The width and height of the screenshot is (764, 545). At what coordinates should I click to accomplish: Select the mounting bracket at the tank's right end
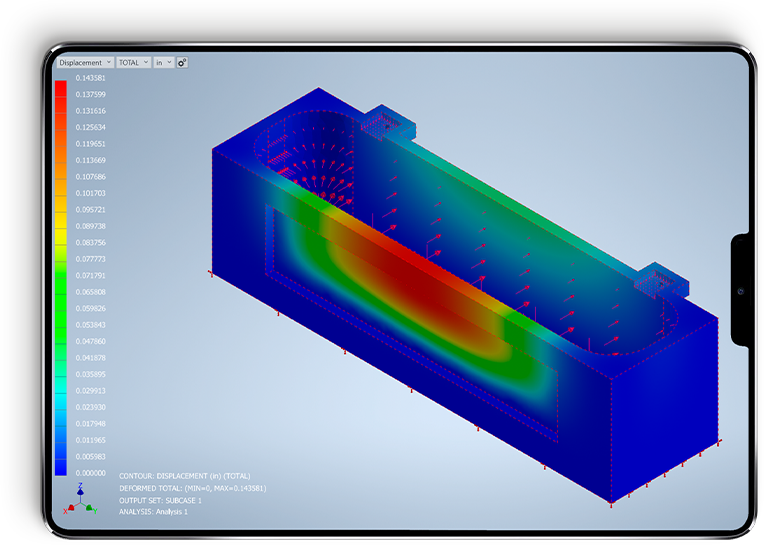(x=664, y=282)
